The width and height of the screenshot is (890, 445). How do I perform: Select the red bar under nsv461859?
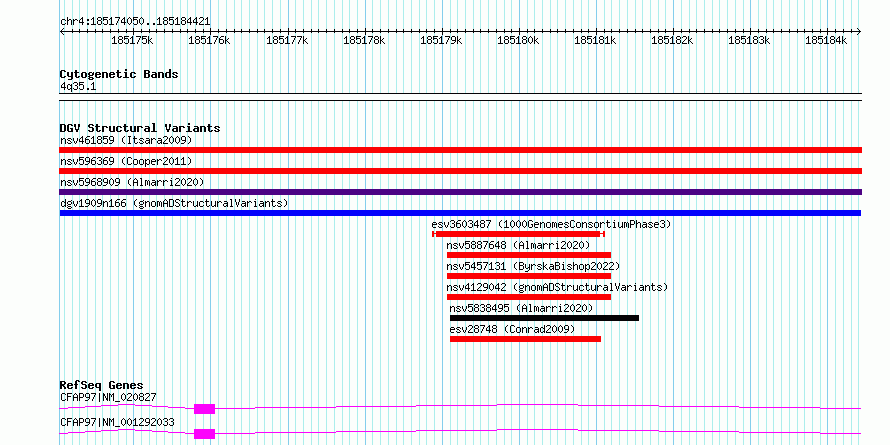tap(461, 150)
